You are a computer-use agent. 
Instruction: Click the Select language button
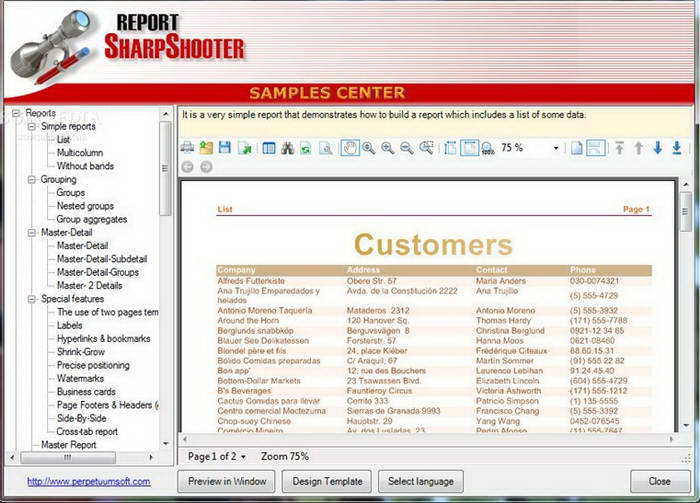(x=421, y=482)
